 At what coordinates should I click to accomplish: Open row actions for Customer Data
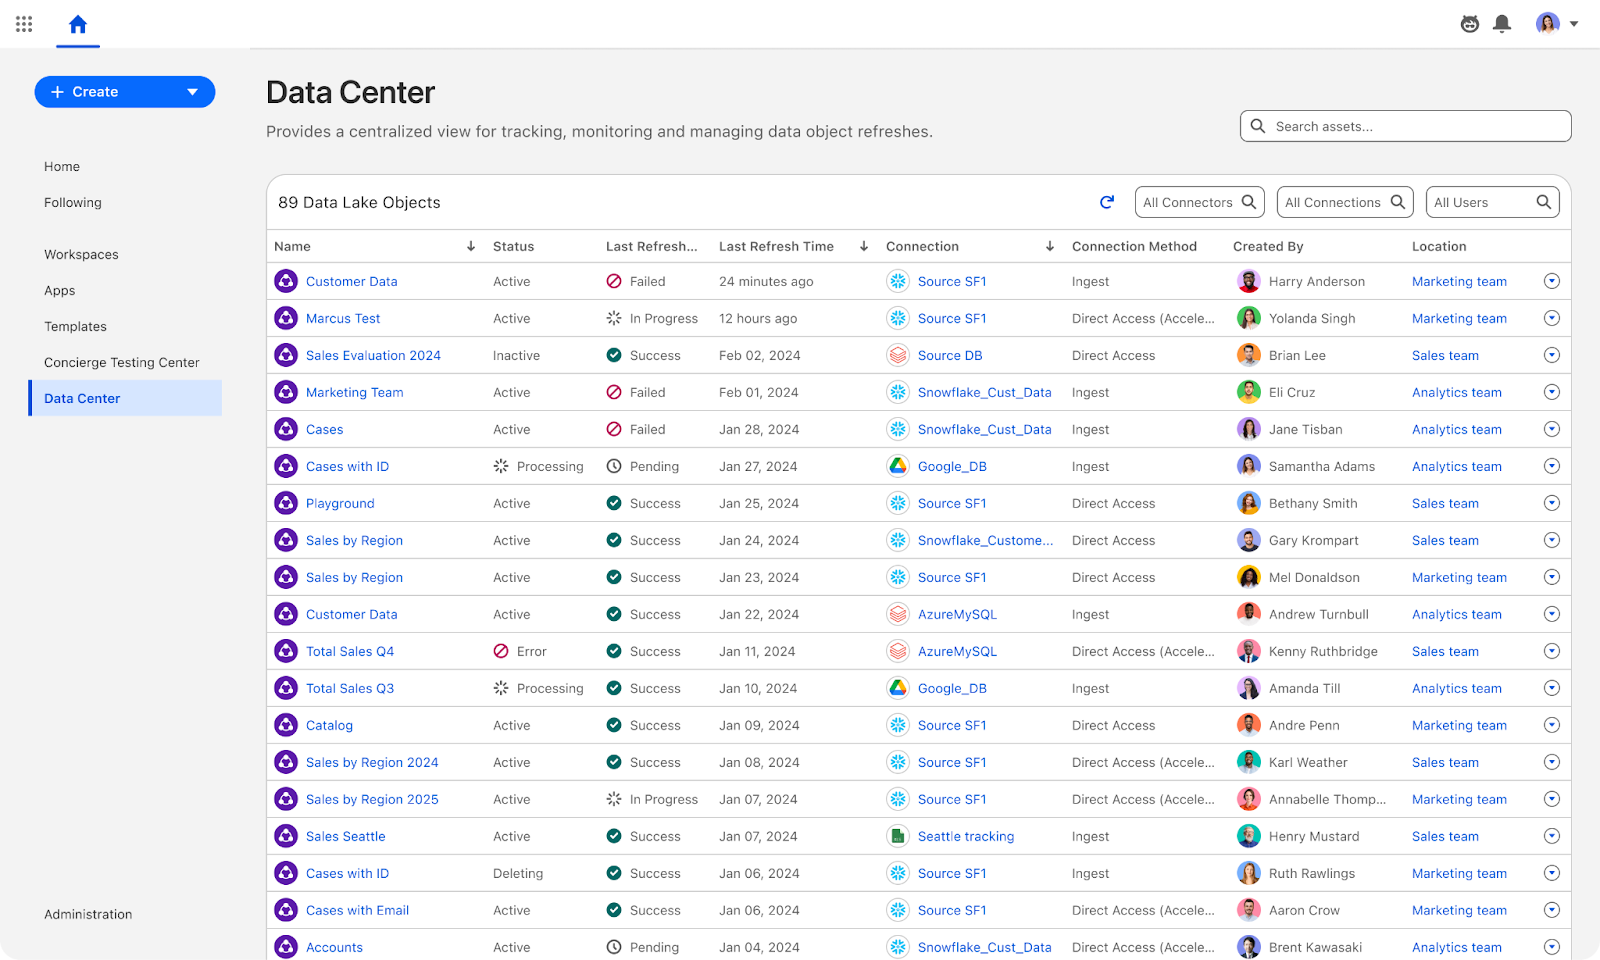[1551, 281]
